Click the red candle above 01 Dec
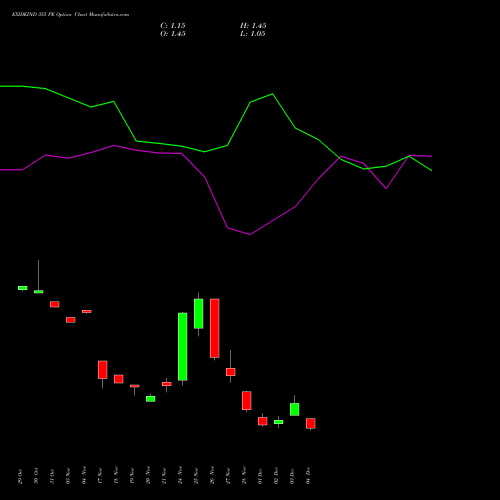 tap(263, 421)
